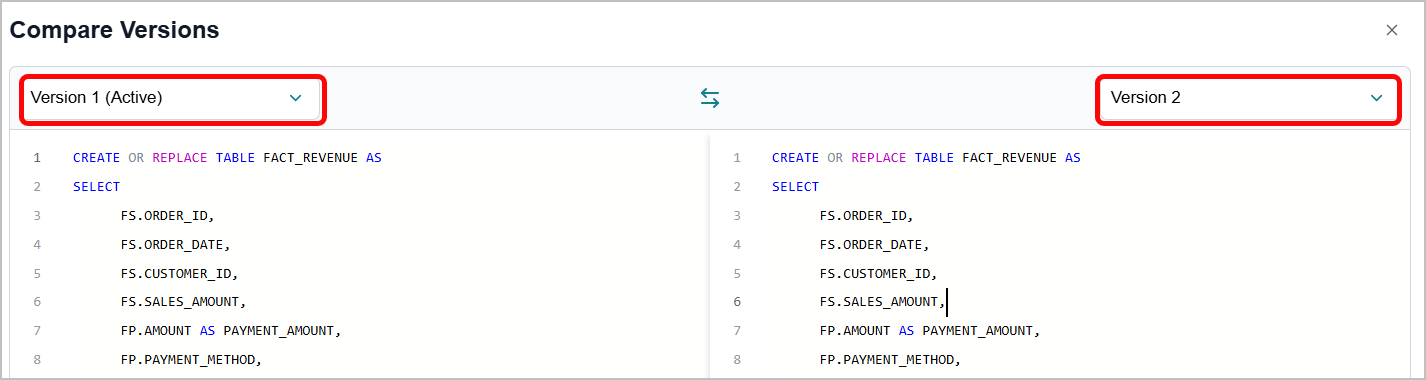
Task: Click the swap versions arrows icon
Action: (710, 98)
